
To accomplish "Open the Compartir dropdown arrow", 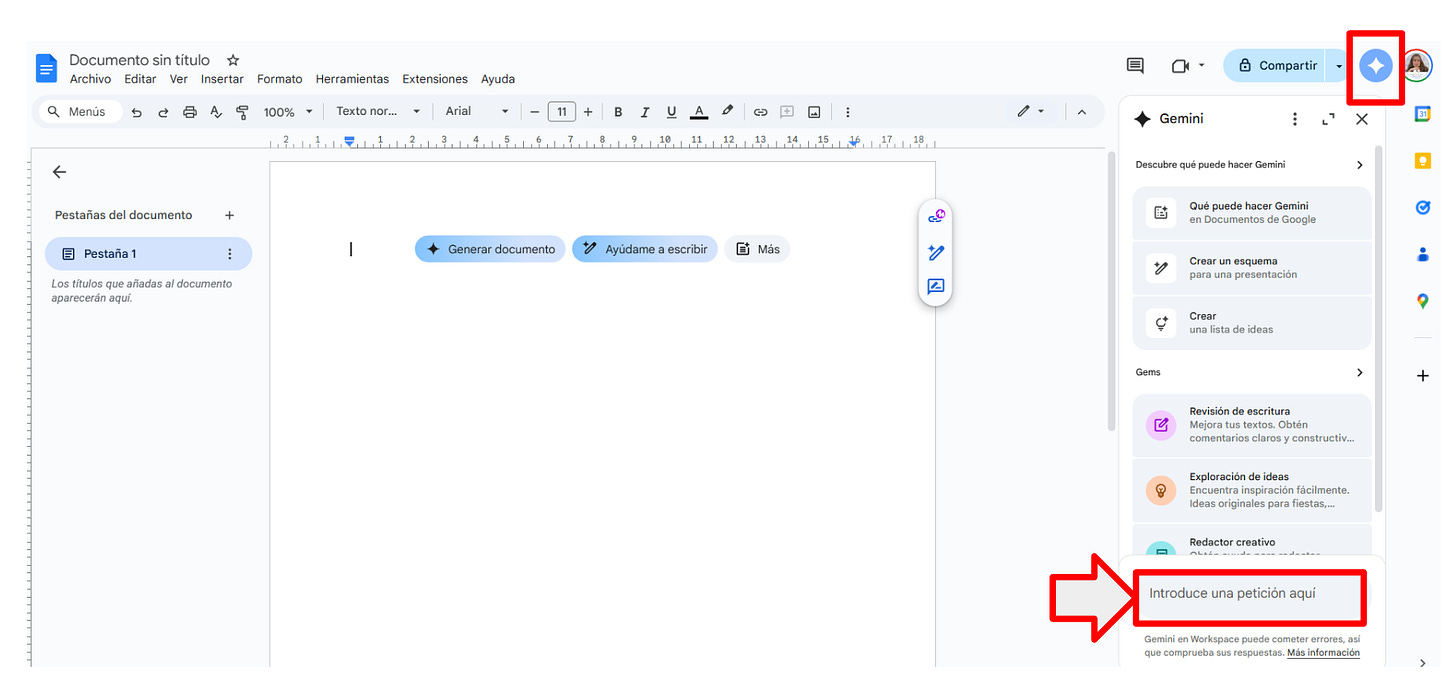I will pos(1339,66).
